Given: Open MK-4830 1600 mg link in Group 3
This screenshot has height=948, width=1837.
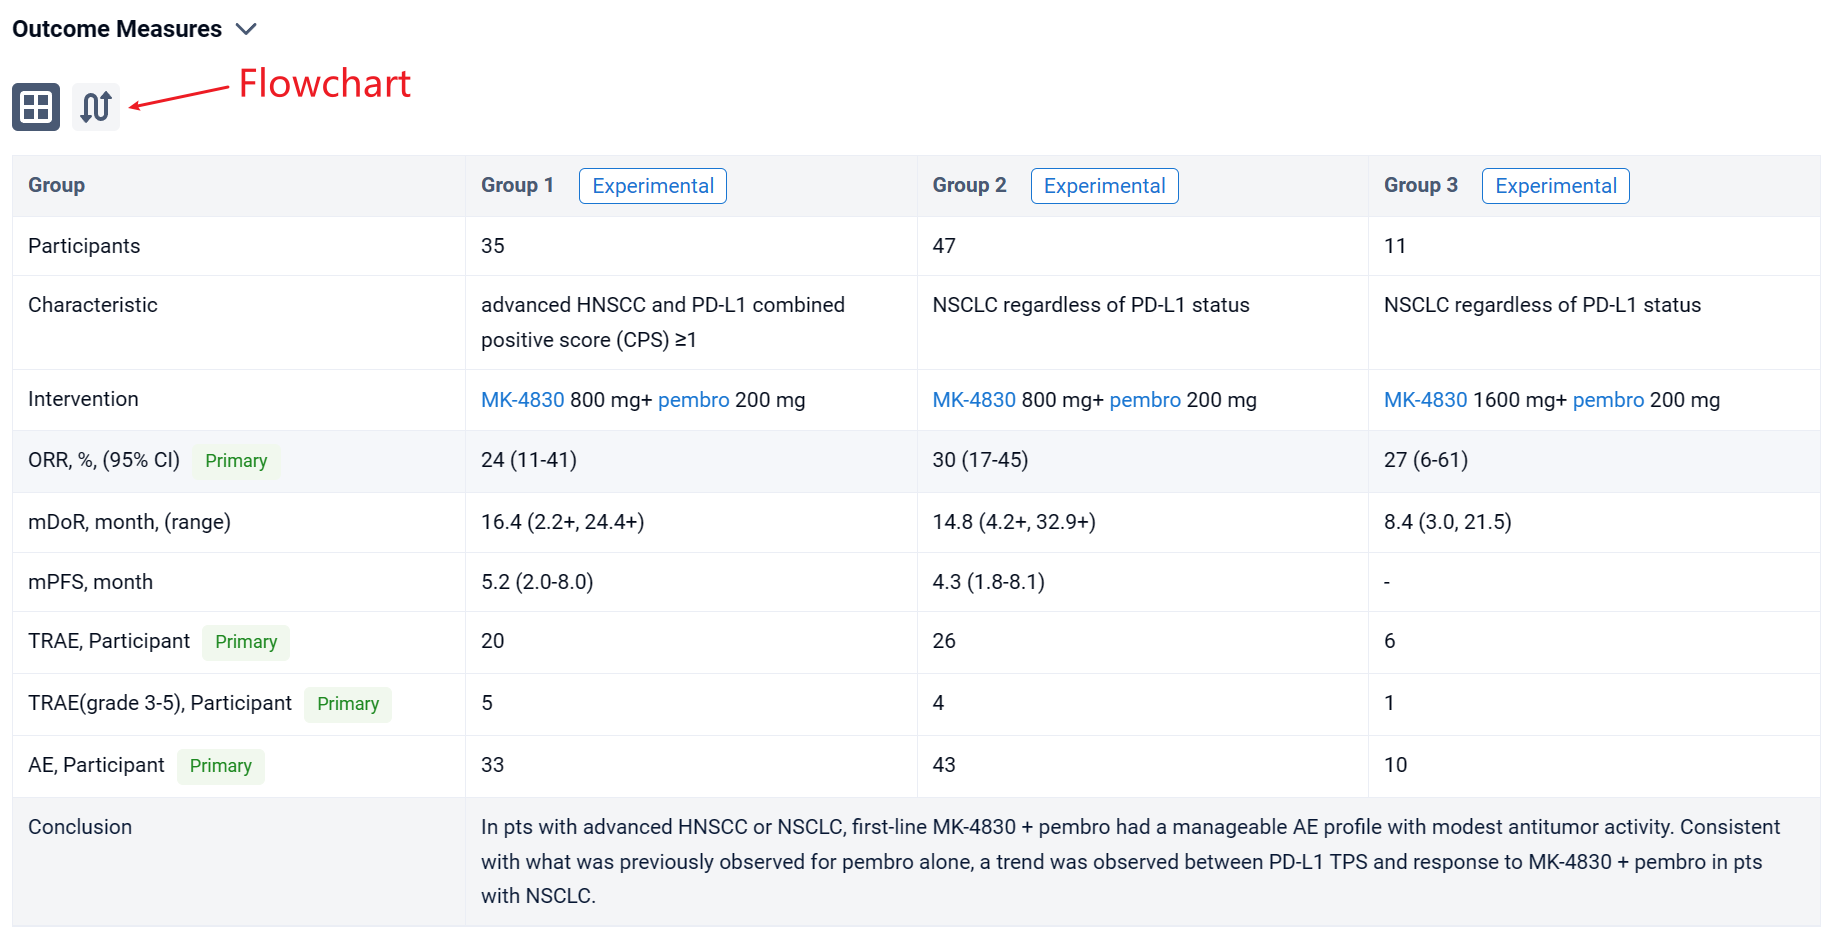Looking at the screenshot, I should (1425, 400).
